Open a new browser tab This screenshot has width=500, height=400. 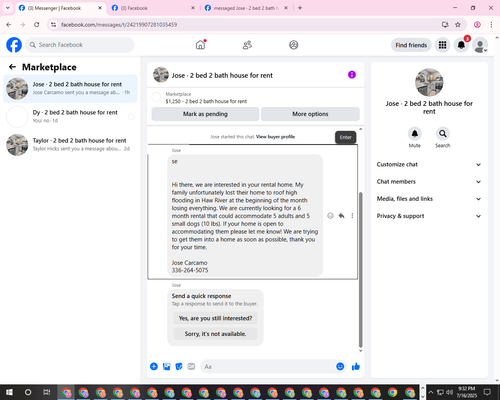pos(300,8)
